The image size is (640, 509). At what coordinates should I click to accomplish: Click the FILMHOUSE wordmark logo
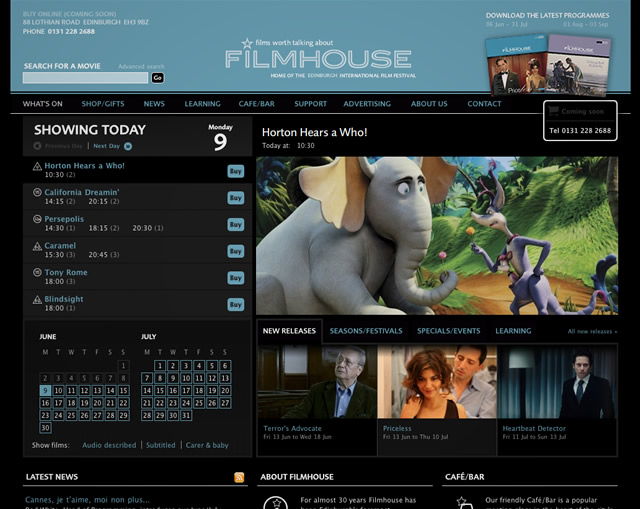(318, 59)
